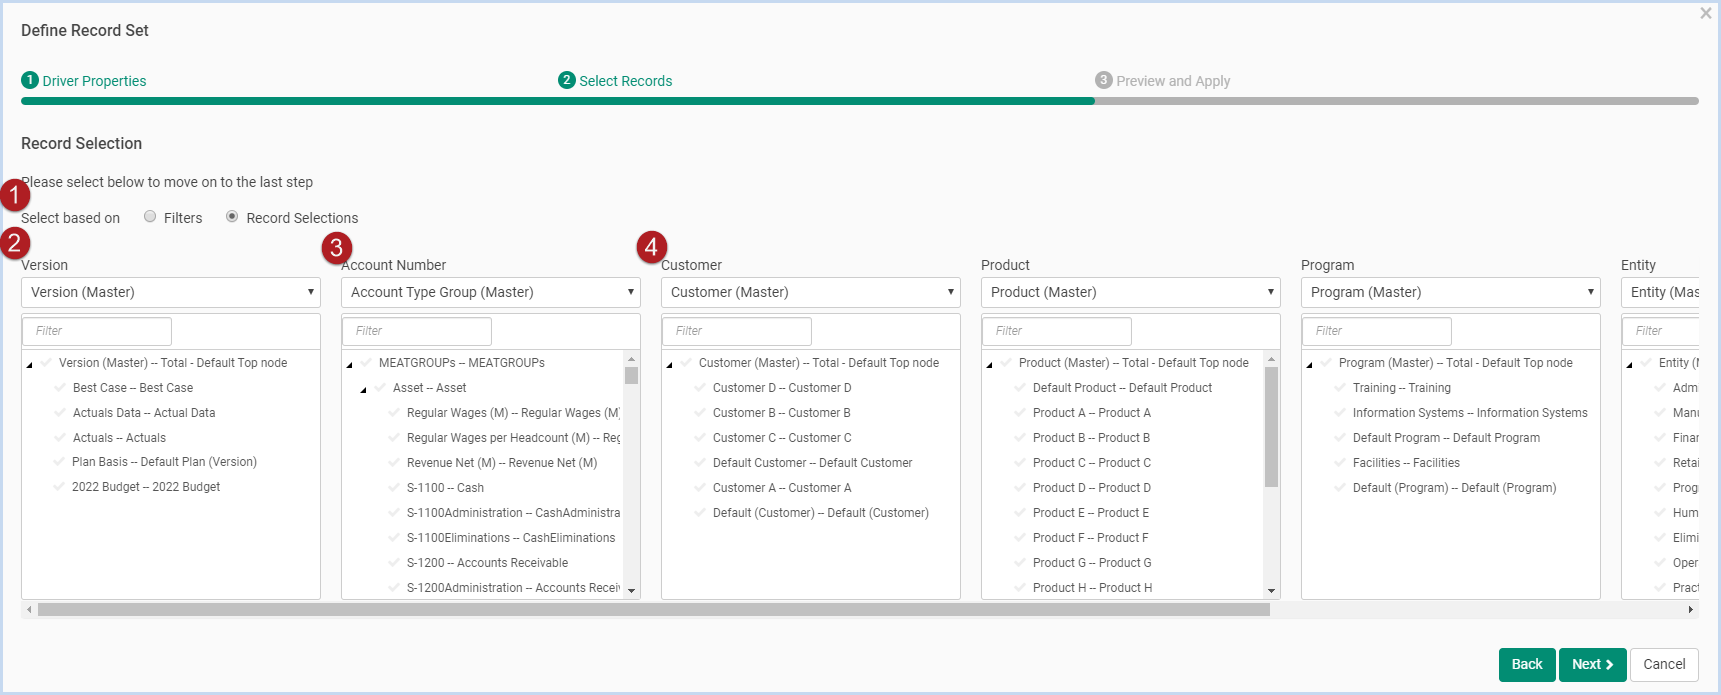Check the Product A checkmark
Screen dimensions: 1721x695
(1020, 412)
